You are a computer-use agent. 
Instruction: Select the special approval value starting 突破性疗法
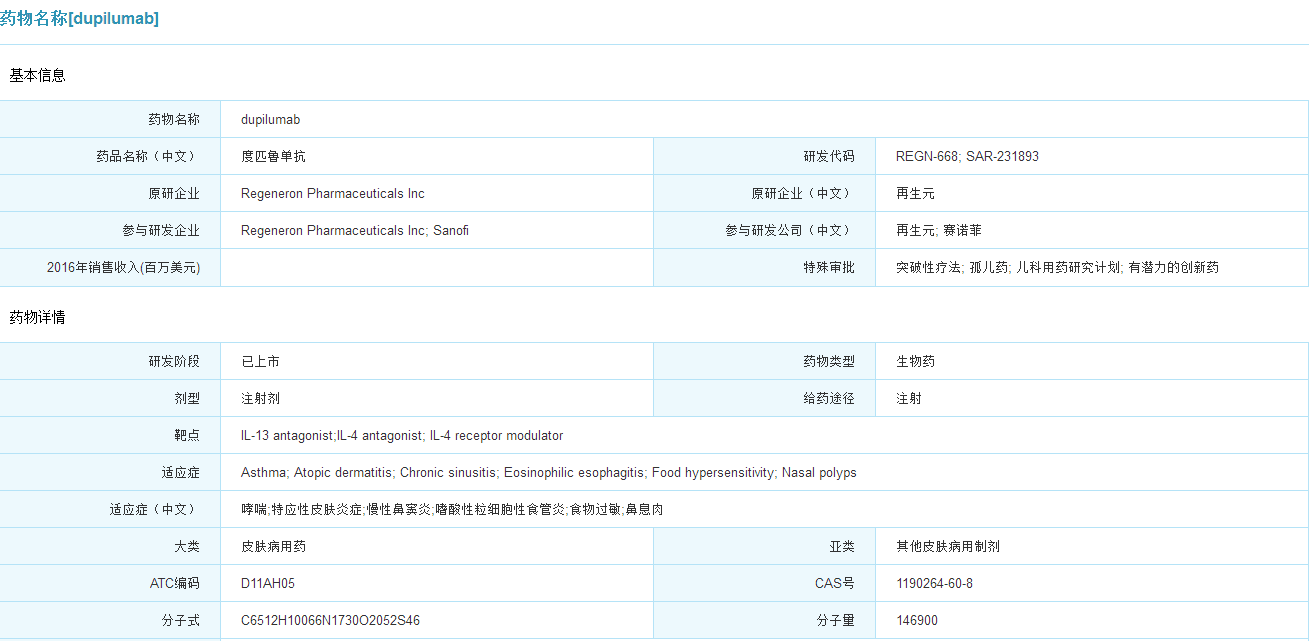pyautogui.click(x=1057, y=267)
